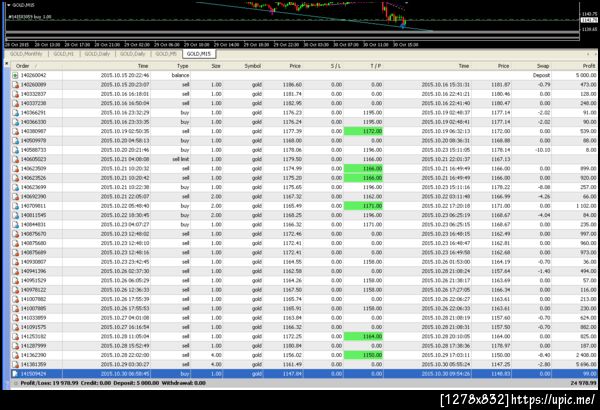This screenshot has width=600, height=410.
Task: Click the T / P column header
Action: [375, 66]
